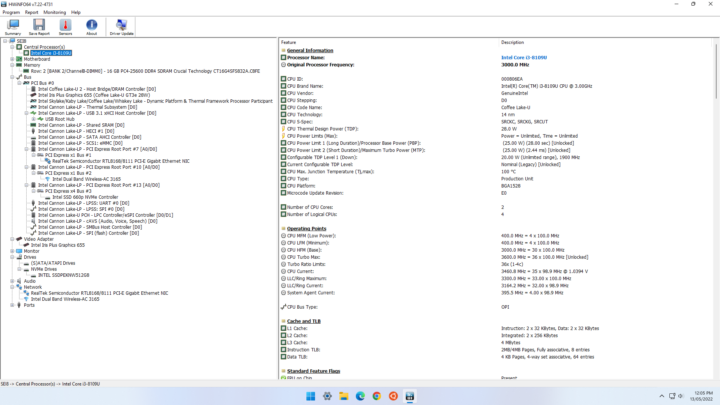Open the Sensors thermometer icon

(65, 27)
